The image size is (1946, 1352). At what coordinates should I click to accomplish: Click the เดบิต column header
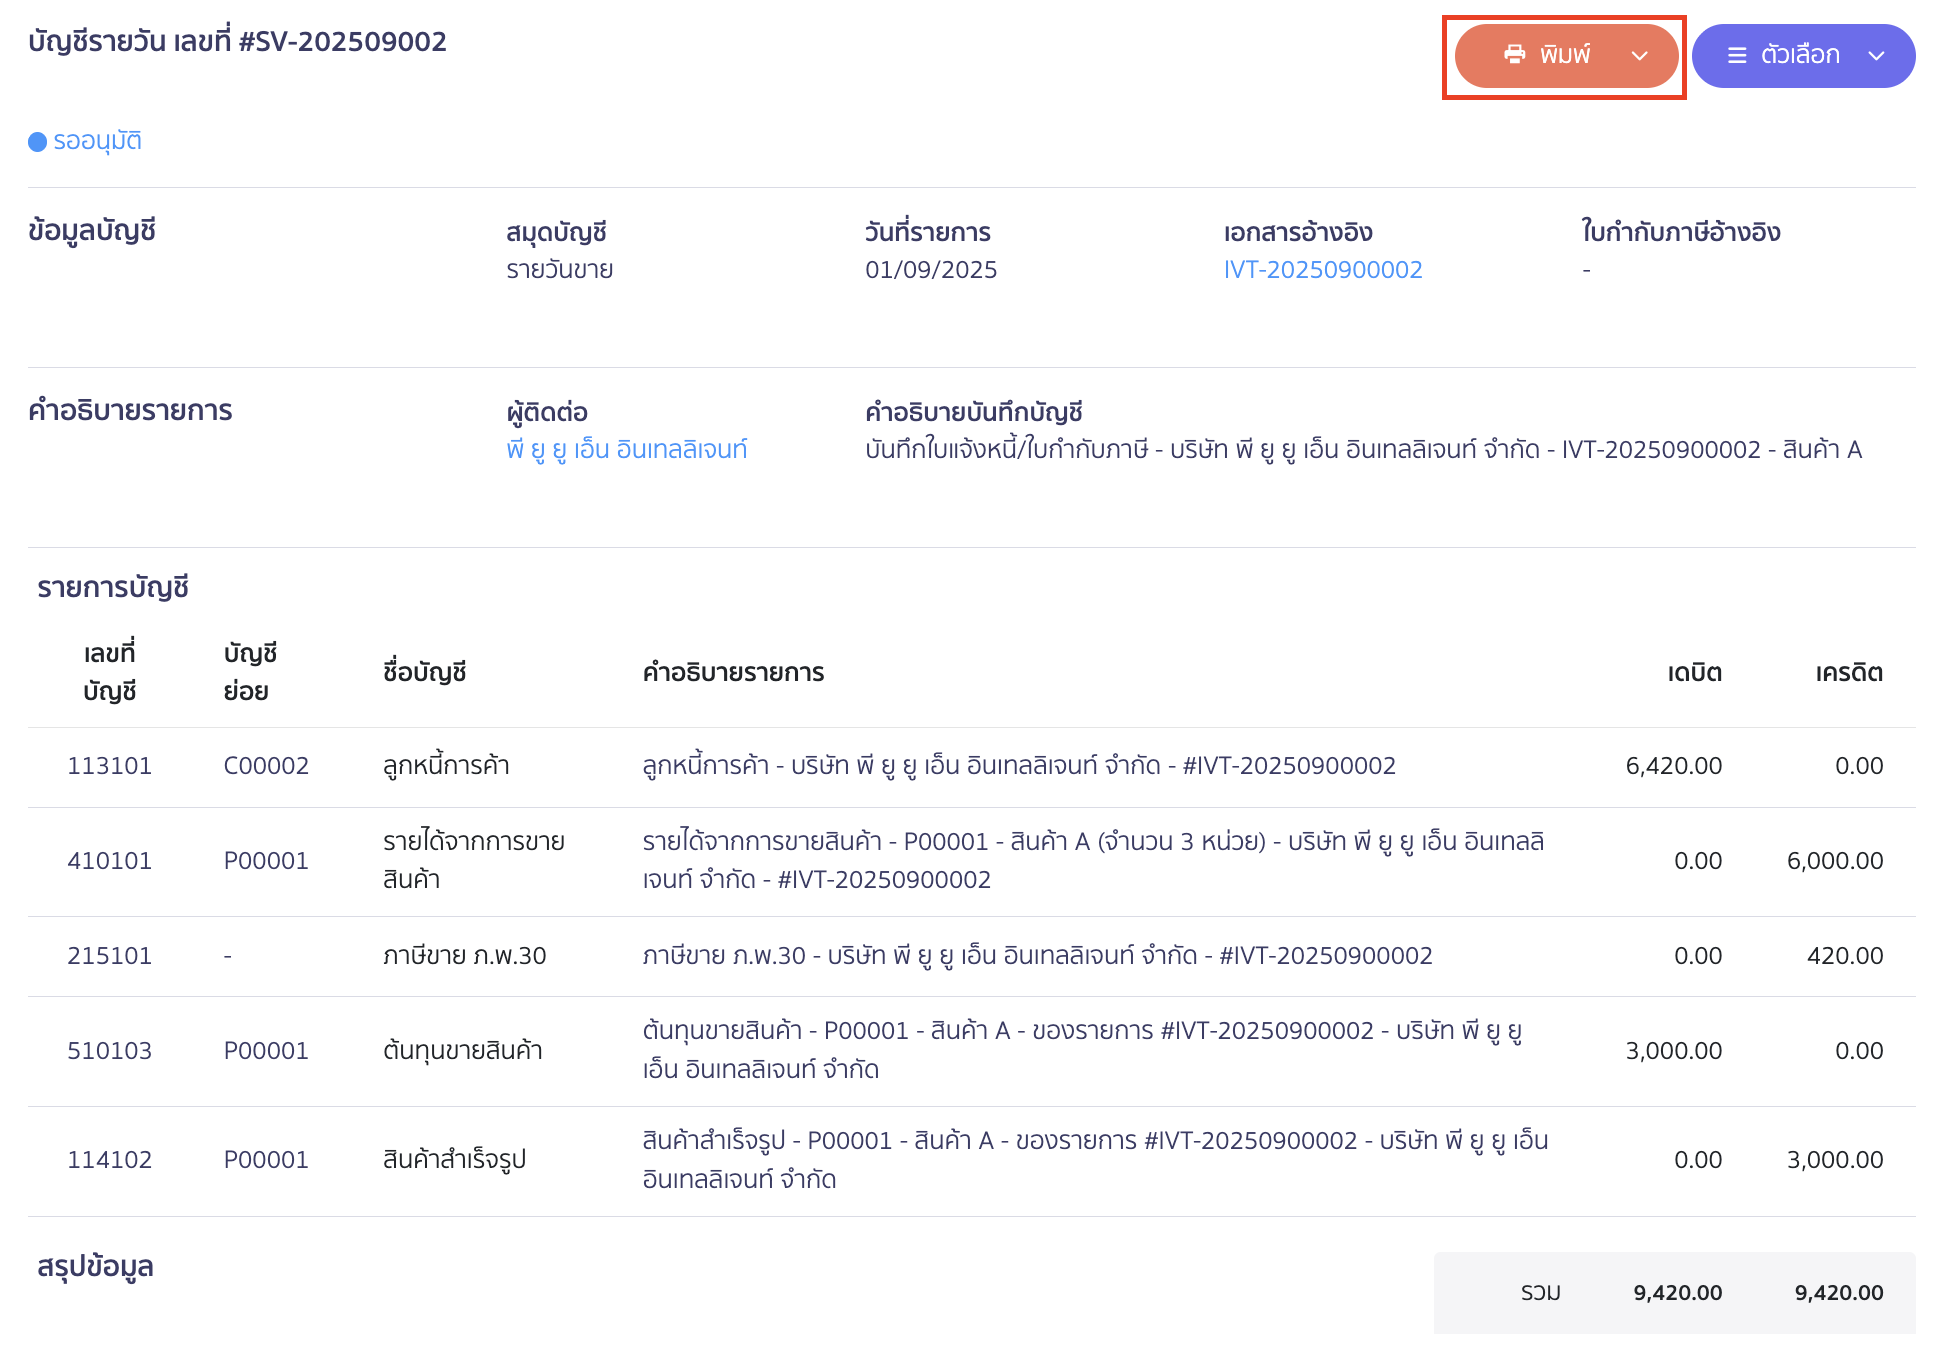[x=1695, y=673]
